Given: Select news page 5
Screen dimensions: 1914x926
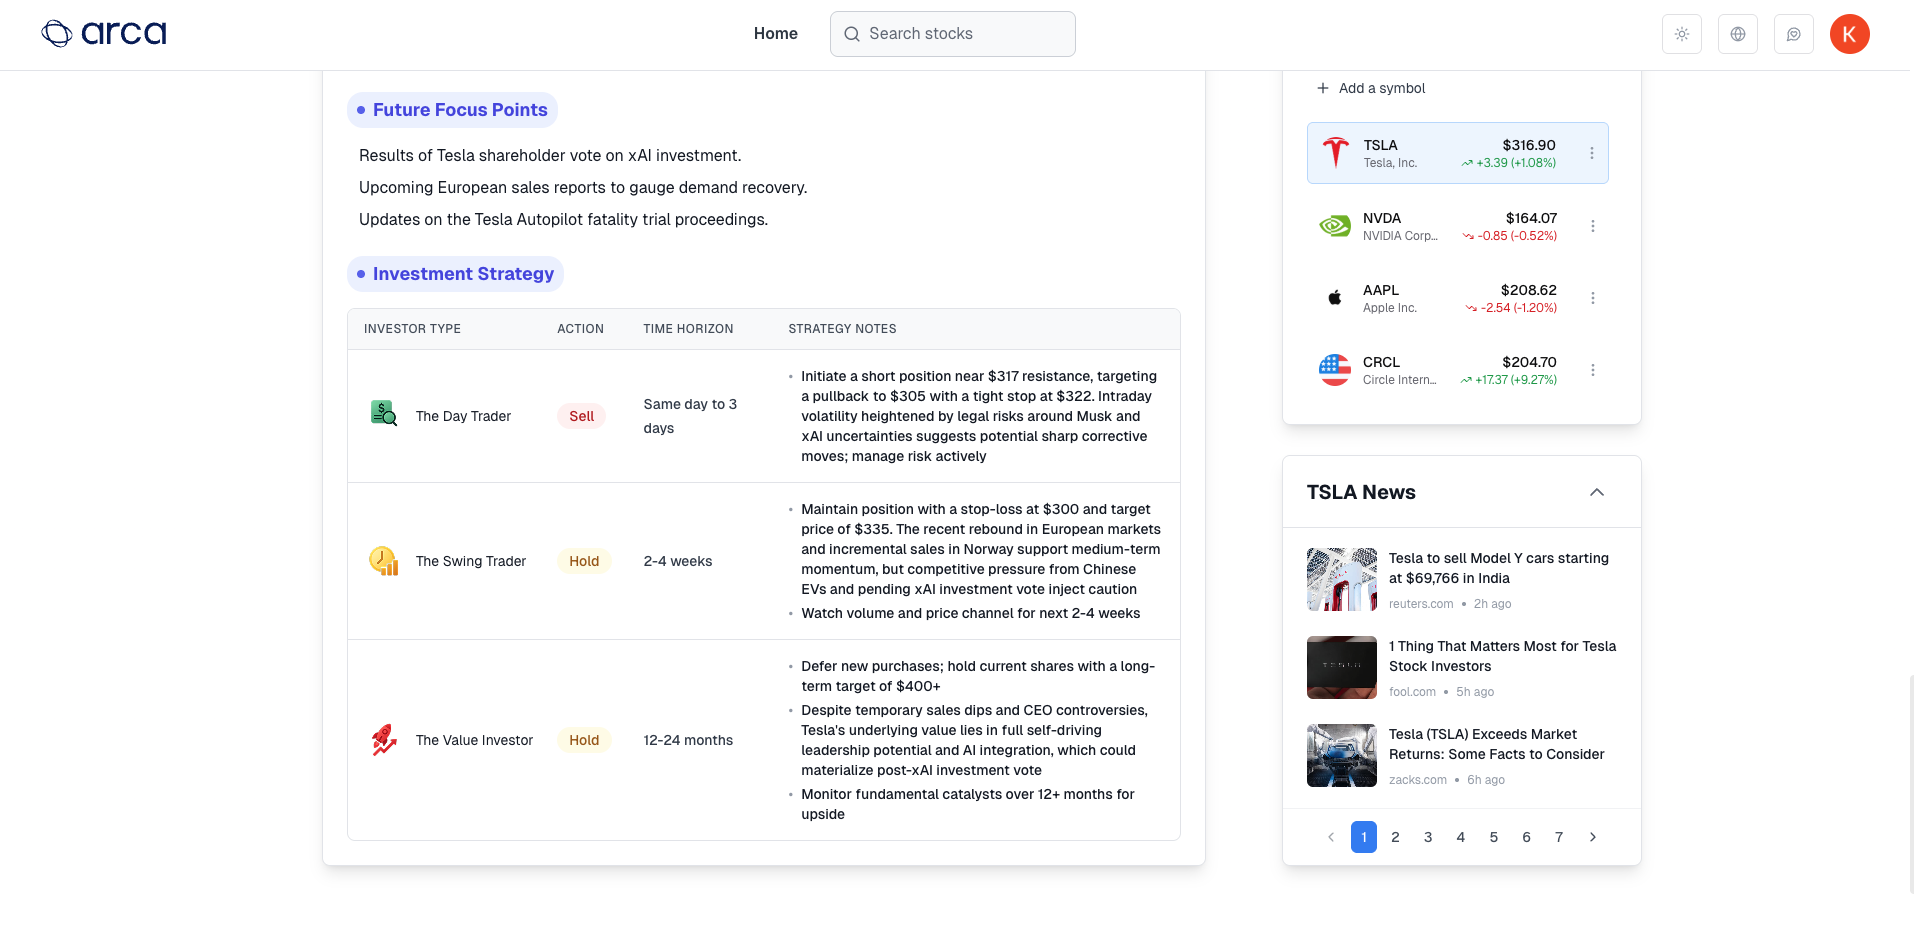Looking at the screenshot, I should click(x=1494, y=837).
